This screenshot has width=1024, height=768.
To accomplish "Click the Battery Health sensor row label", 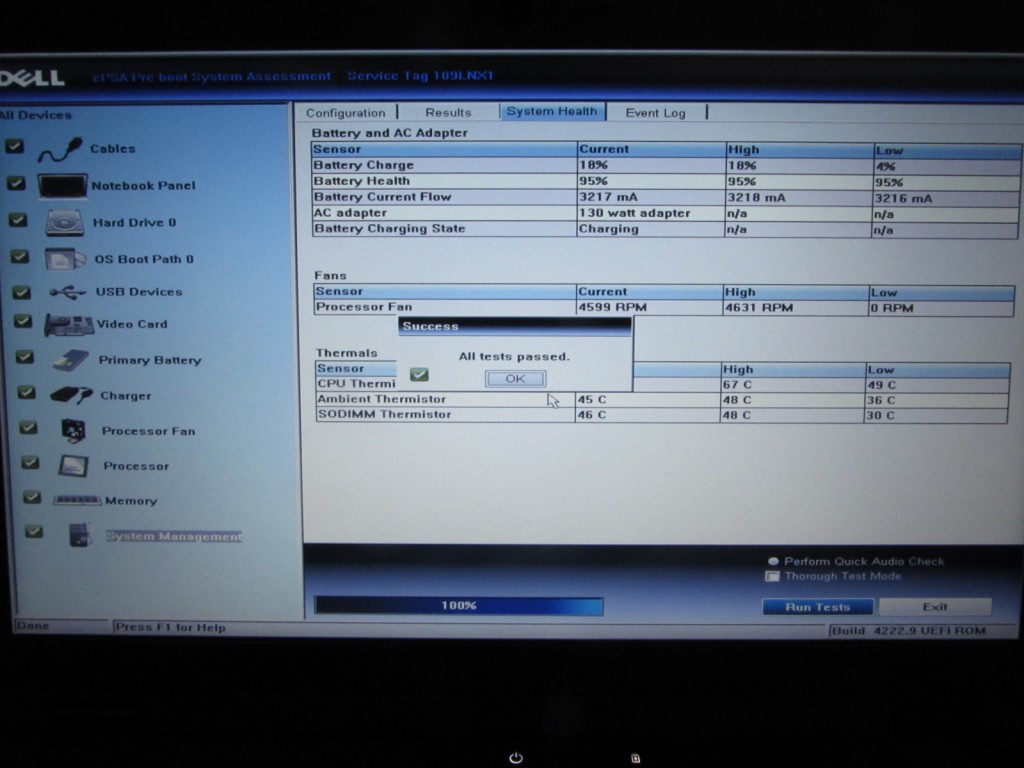I will tap(362, 181).
